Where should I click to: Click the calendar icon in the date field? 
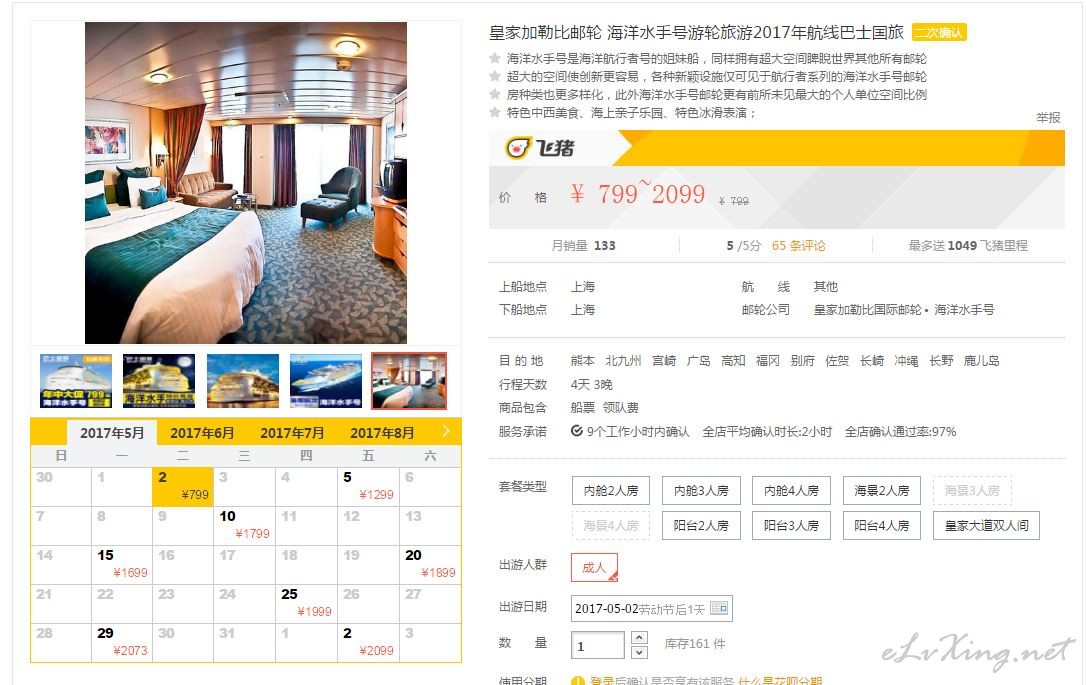click(x=718, y=608)
